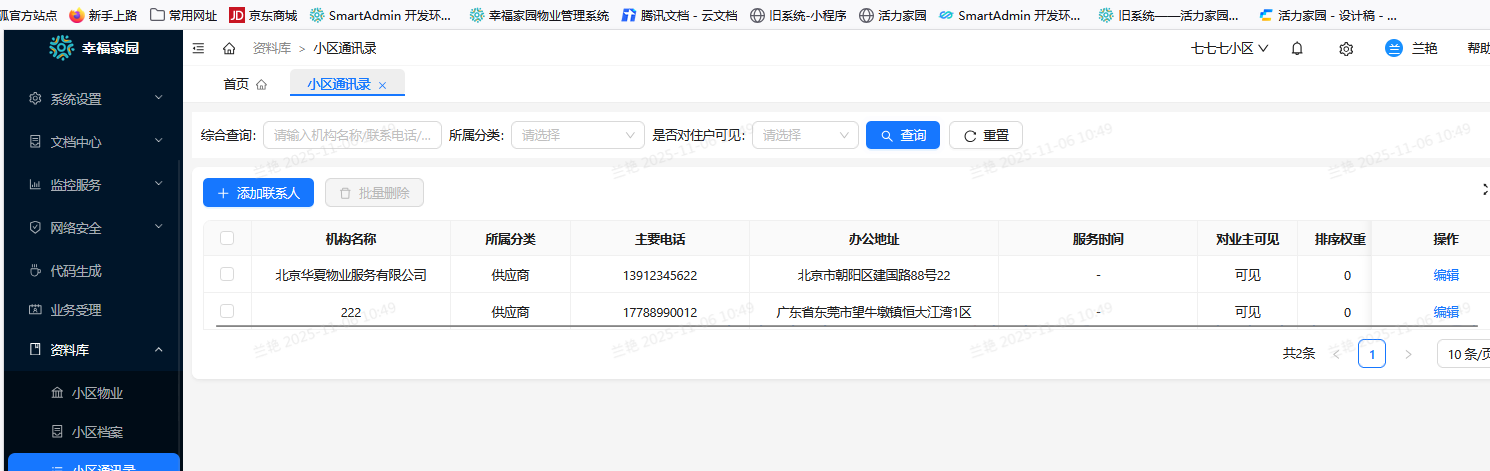Click the 兰艳 user avatar icon
1490x471 pixels.
coord(1394,48)
